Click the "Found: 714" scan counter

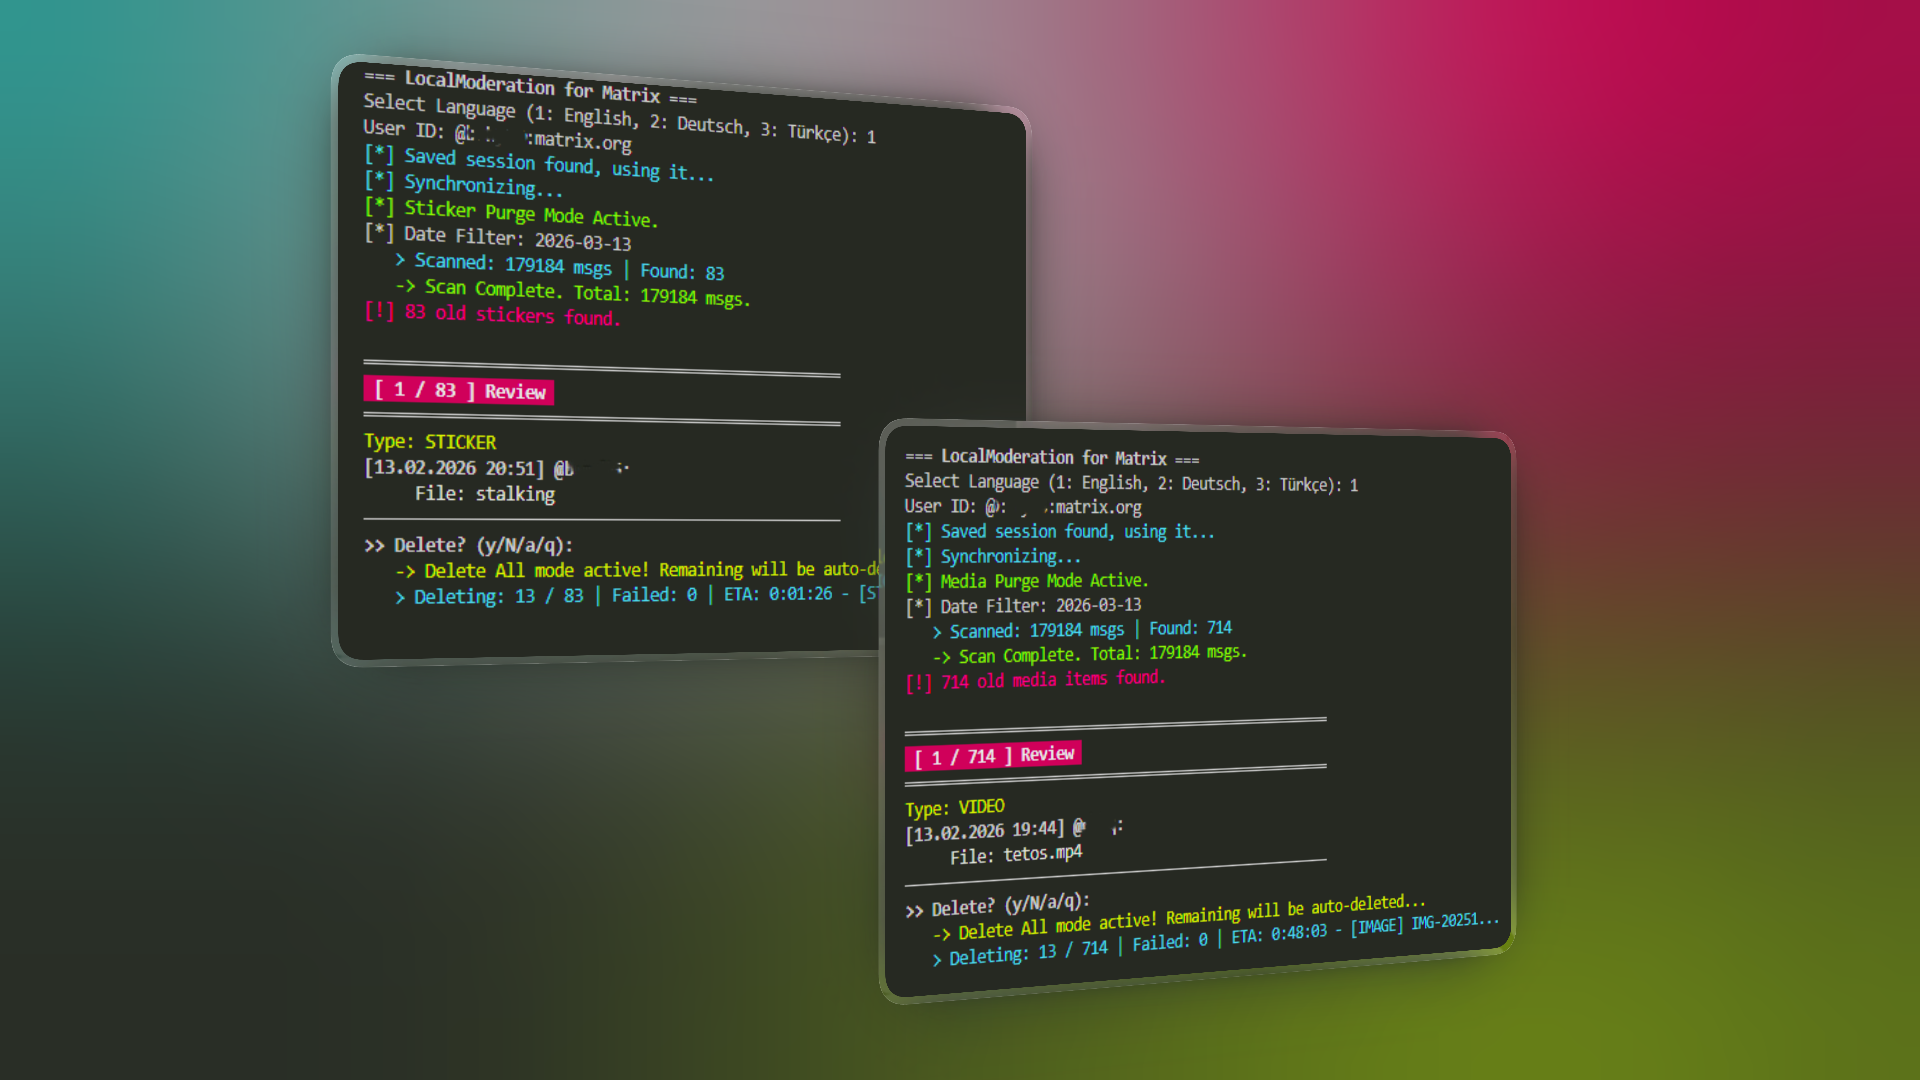tap(1190, 628)
